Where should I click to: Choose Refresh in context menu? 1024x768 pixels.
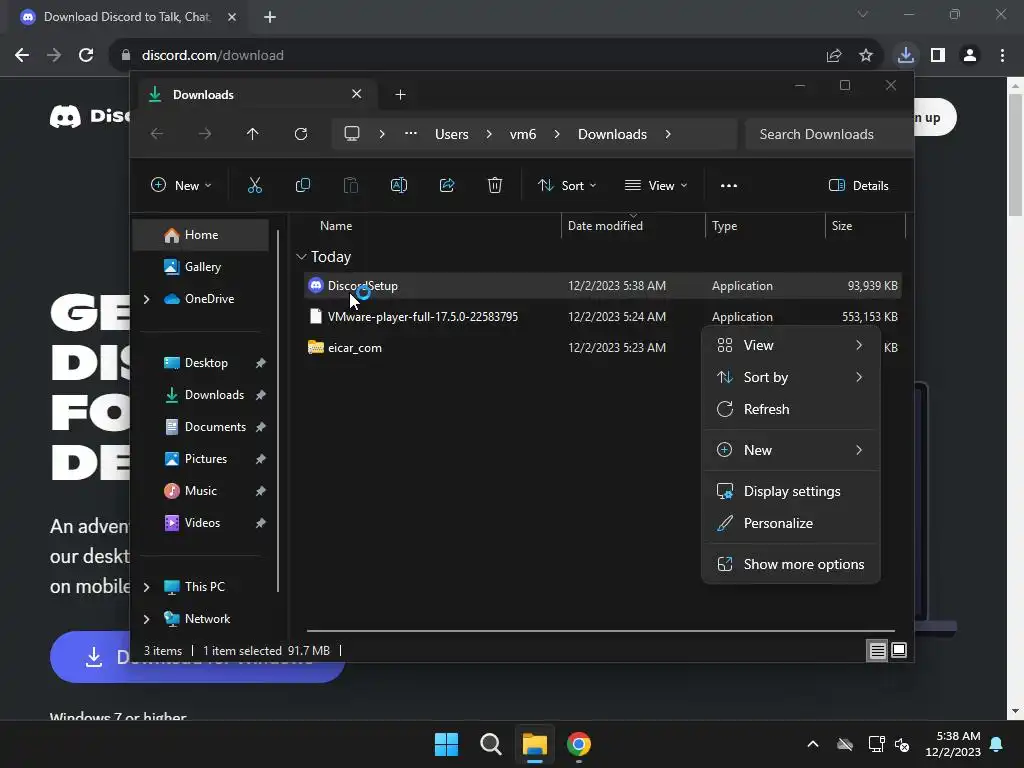(x=790, y=409)
